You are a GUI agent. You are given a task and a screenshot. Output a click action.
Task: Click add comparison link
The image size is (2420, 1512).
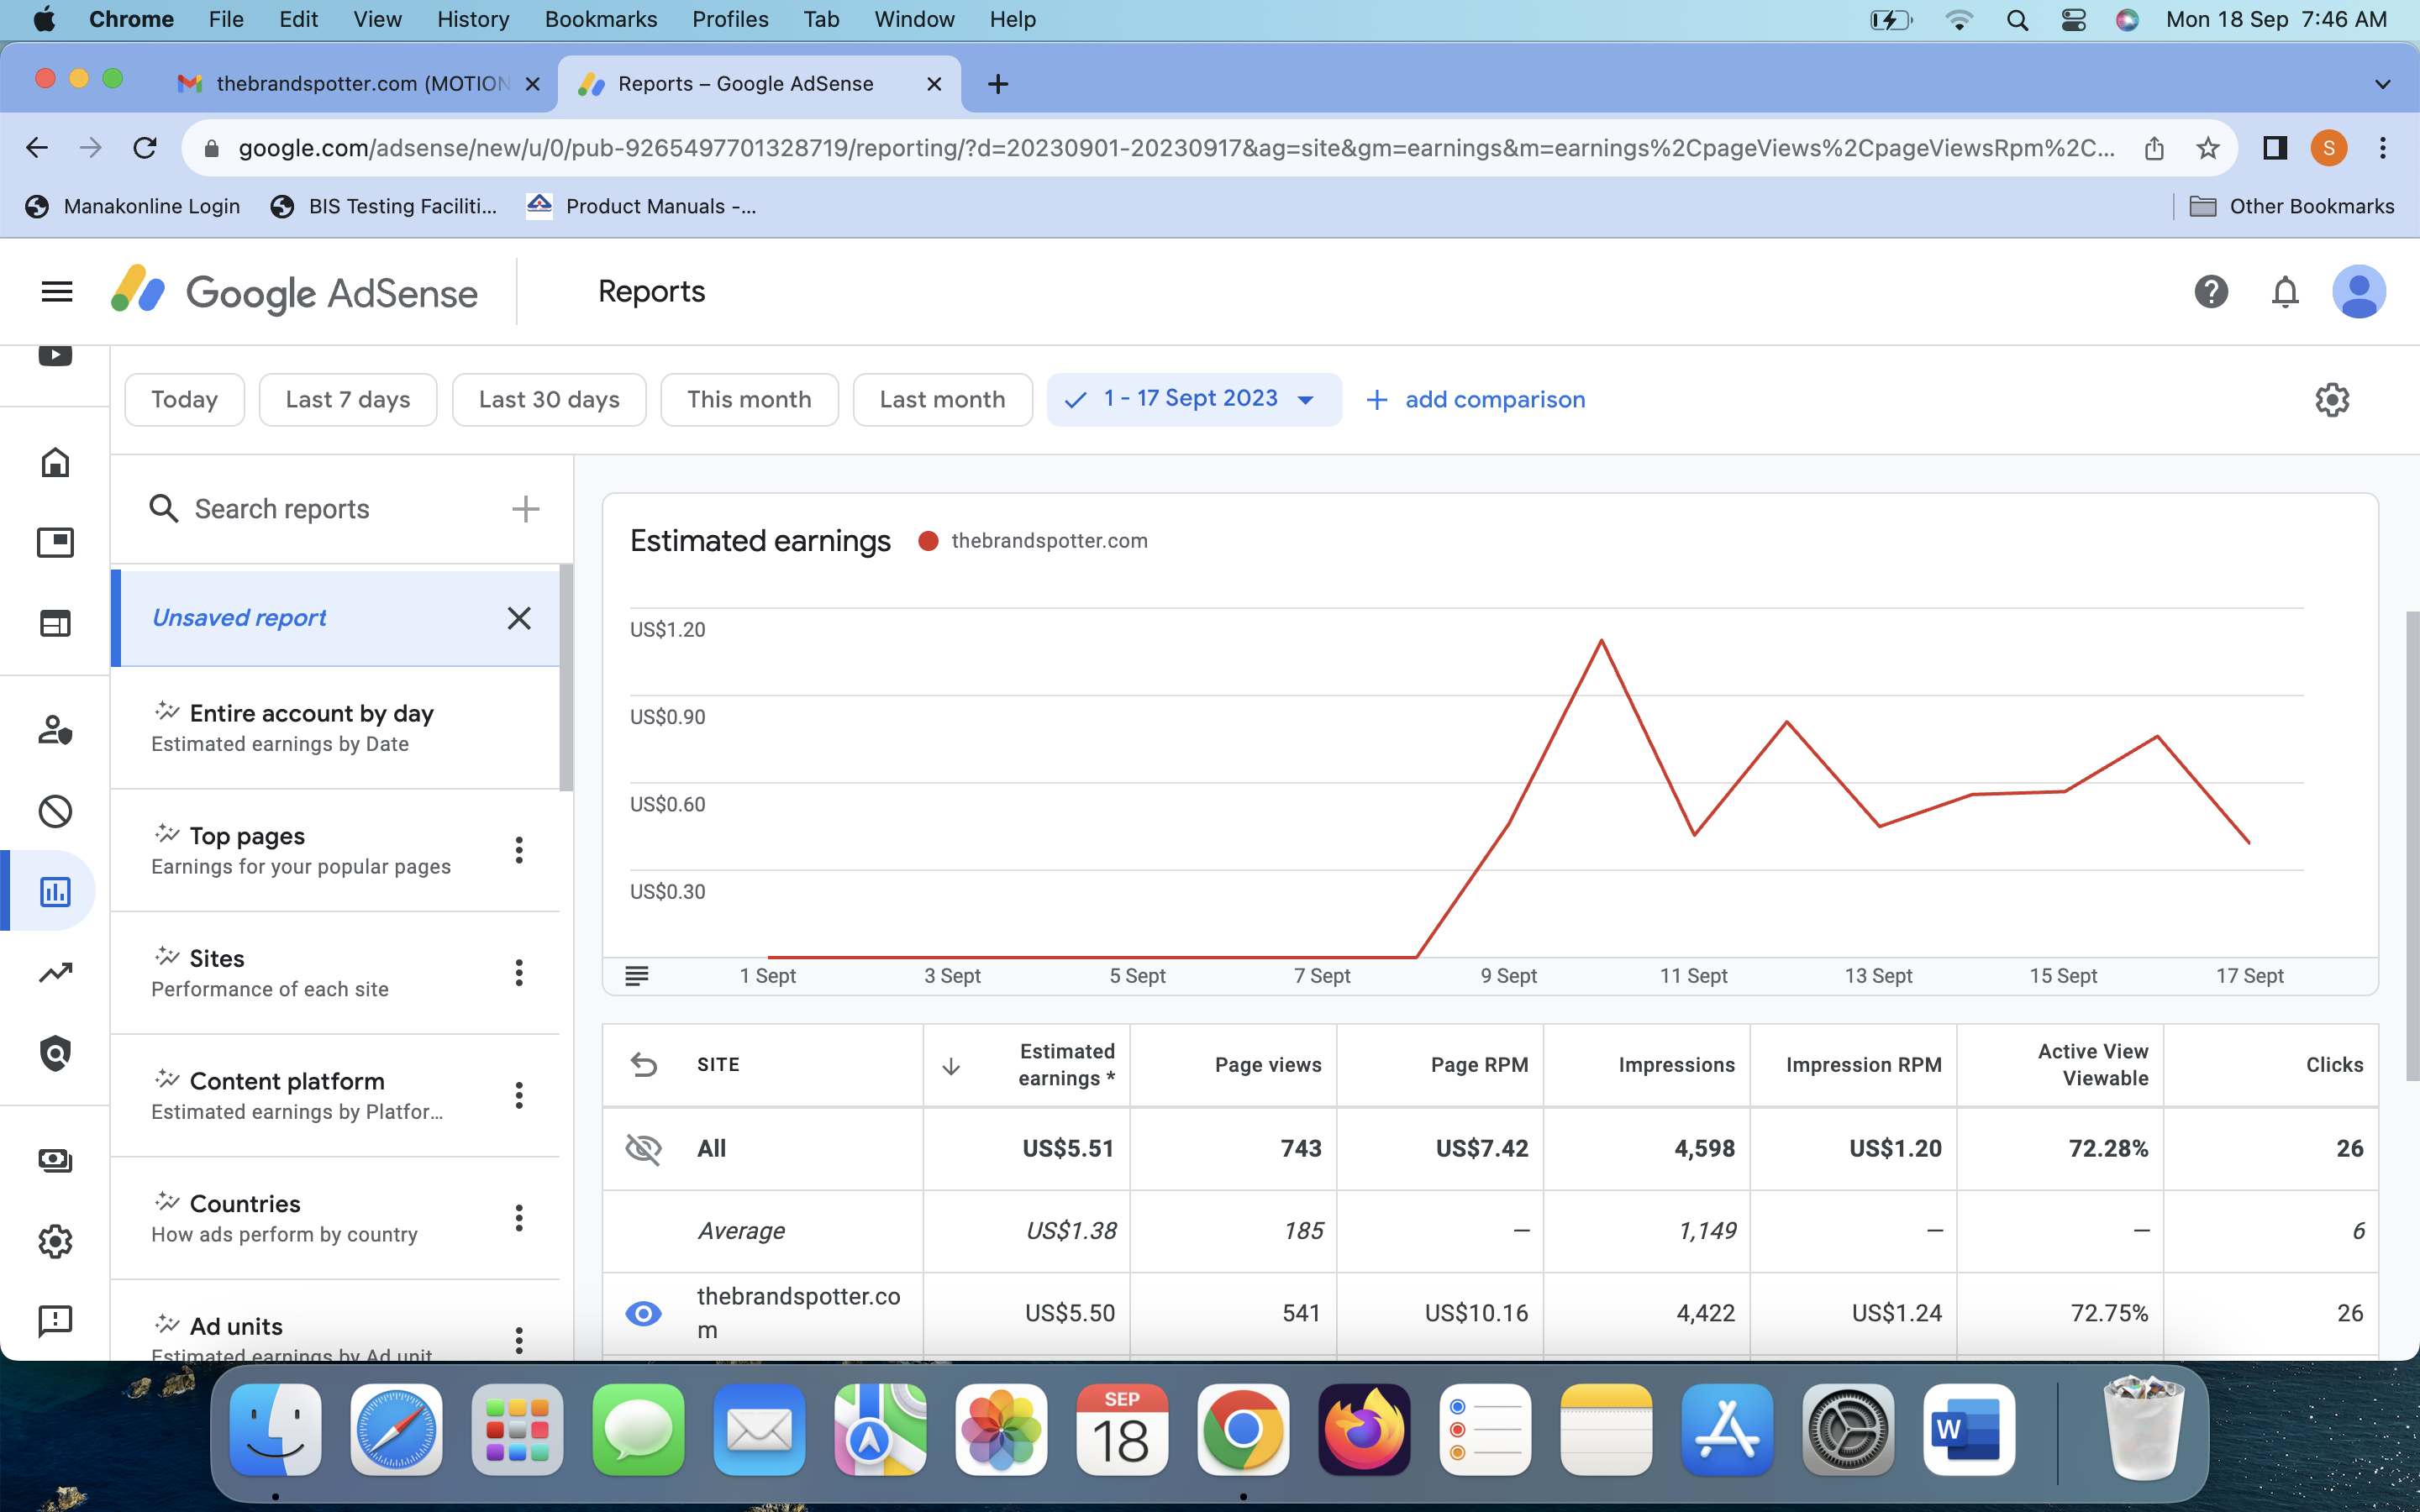tap(1476, 399)
